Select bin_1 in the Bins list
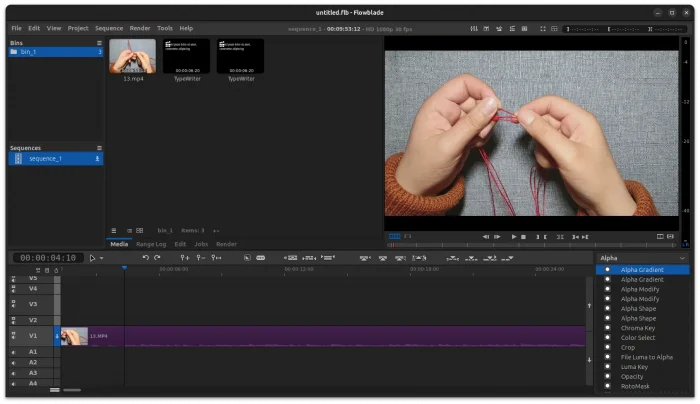Screen dimensions: 700x404 pos(56,52)
